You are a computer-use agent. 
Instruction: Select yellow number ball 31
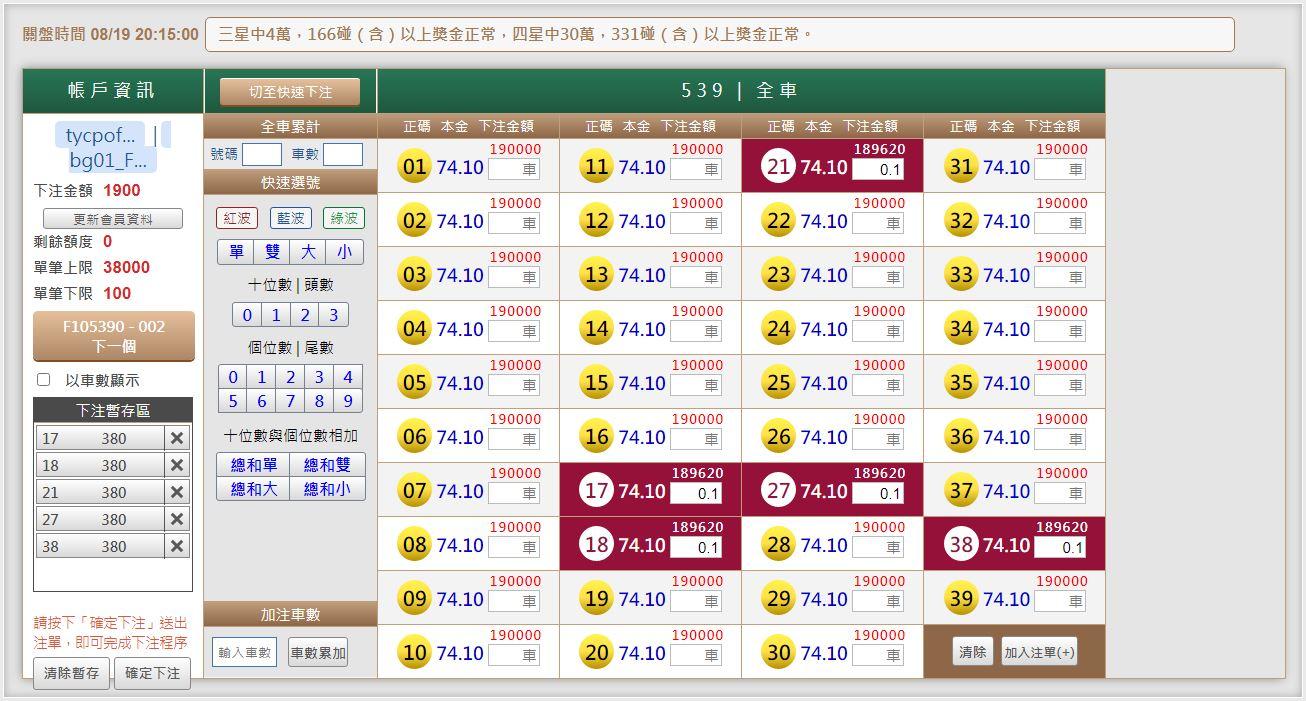[x=960, y=167]
